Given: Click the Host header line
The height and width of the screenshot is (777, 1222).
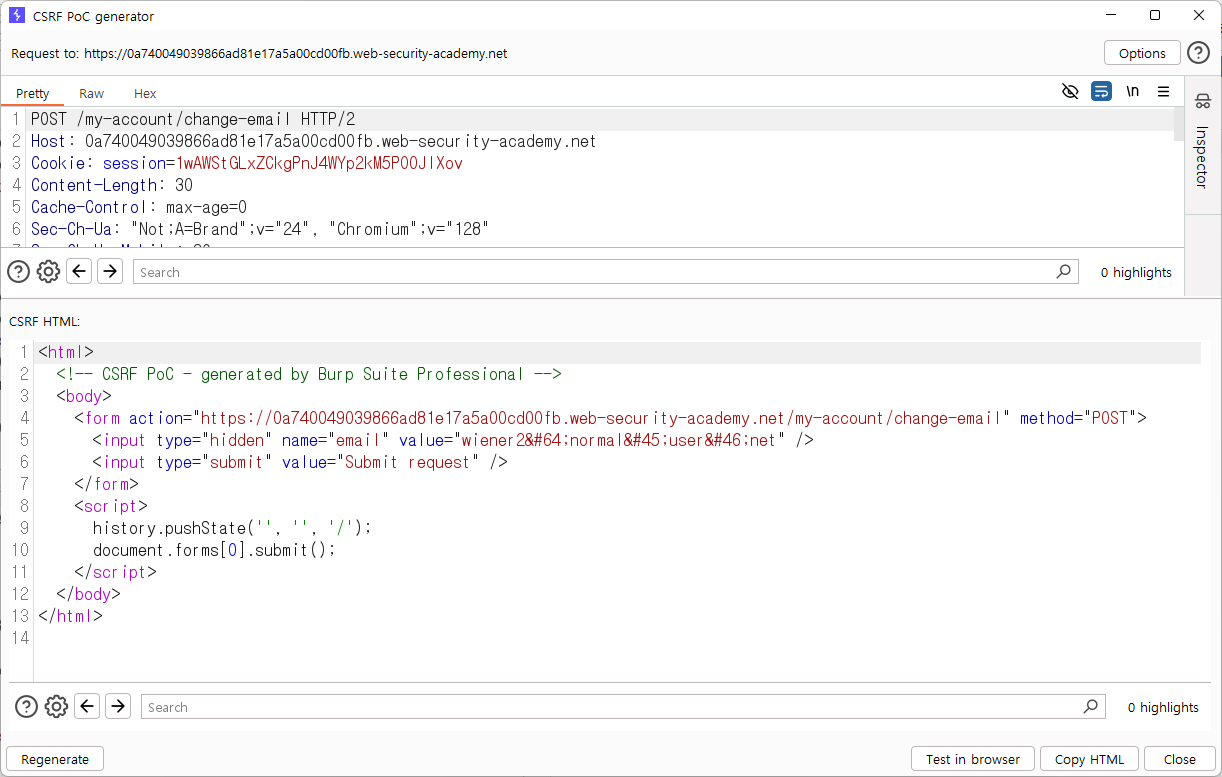Looking at the screenshot, I should click(313, 141).
